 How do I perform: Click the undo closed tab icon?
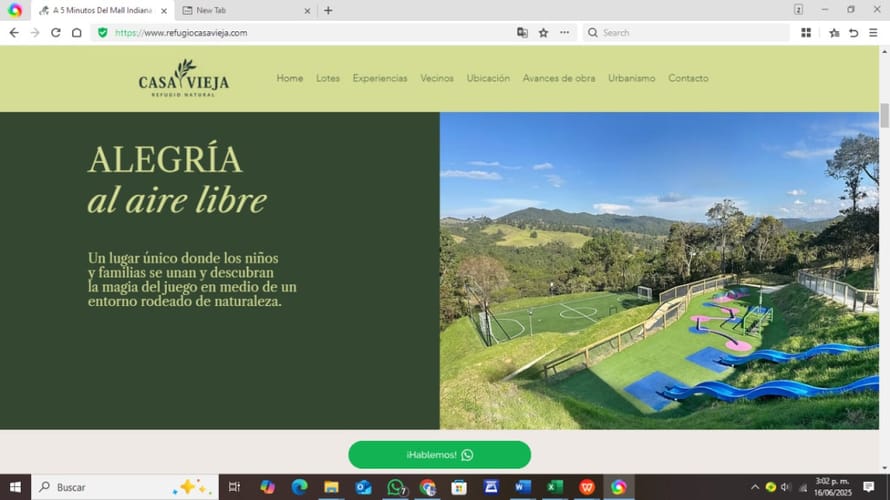853,33
